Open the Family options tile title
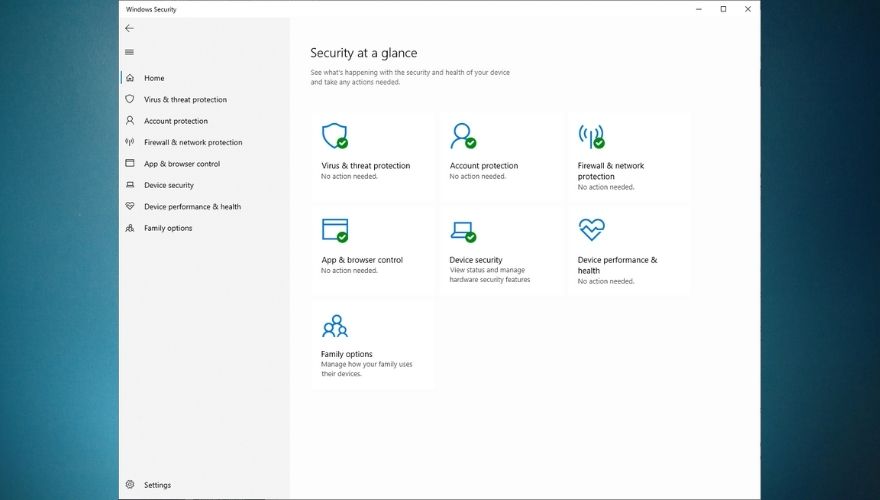This screenshot has height=500, width=880. [x=346, y=354]
